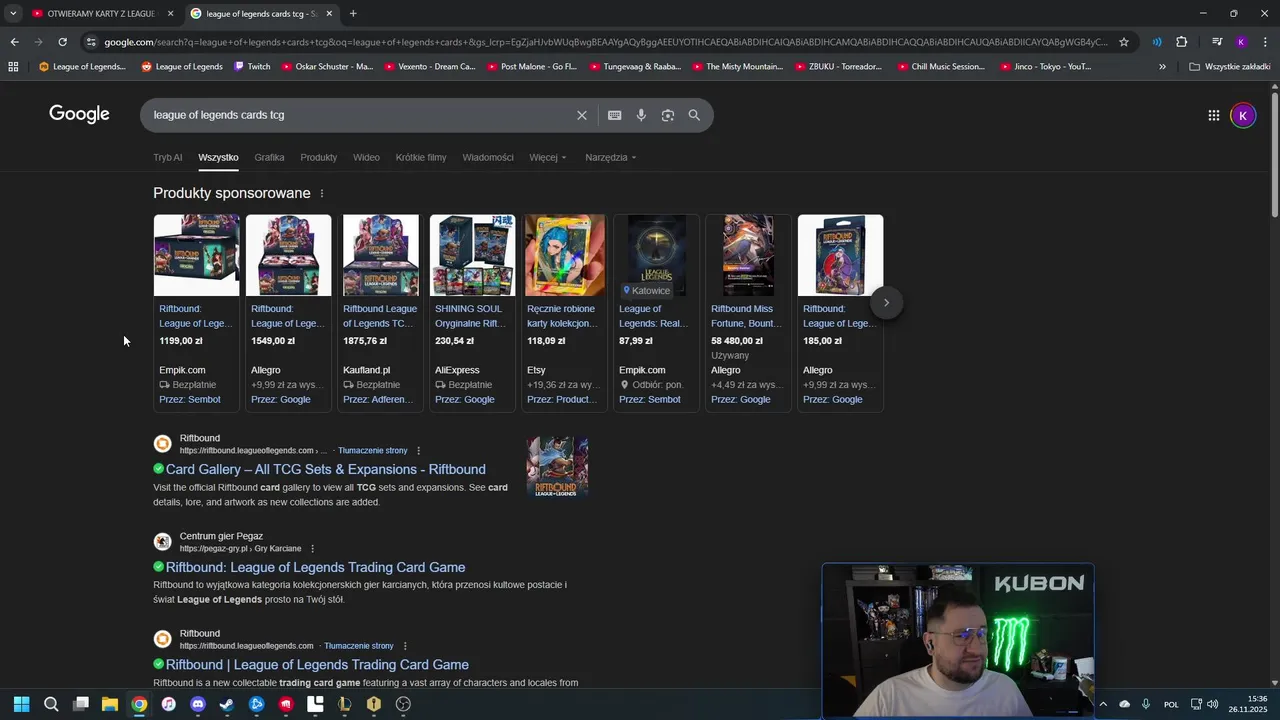The image size is (1280, 720).
Task: Show more bookmarks with the double chevron
Action: click(x=1162, y=67)
